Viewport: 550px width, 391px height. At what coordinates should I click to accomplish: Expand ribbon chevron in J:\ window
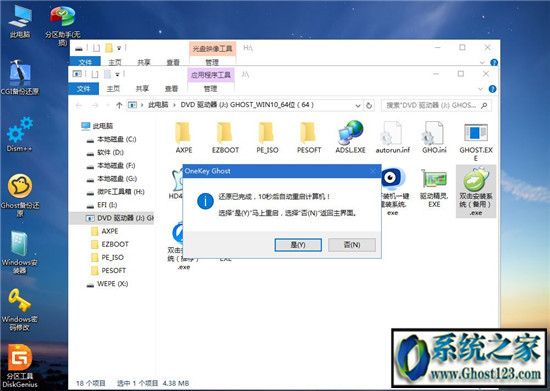click(481, 89)
